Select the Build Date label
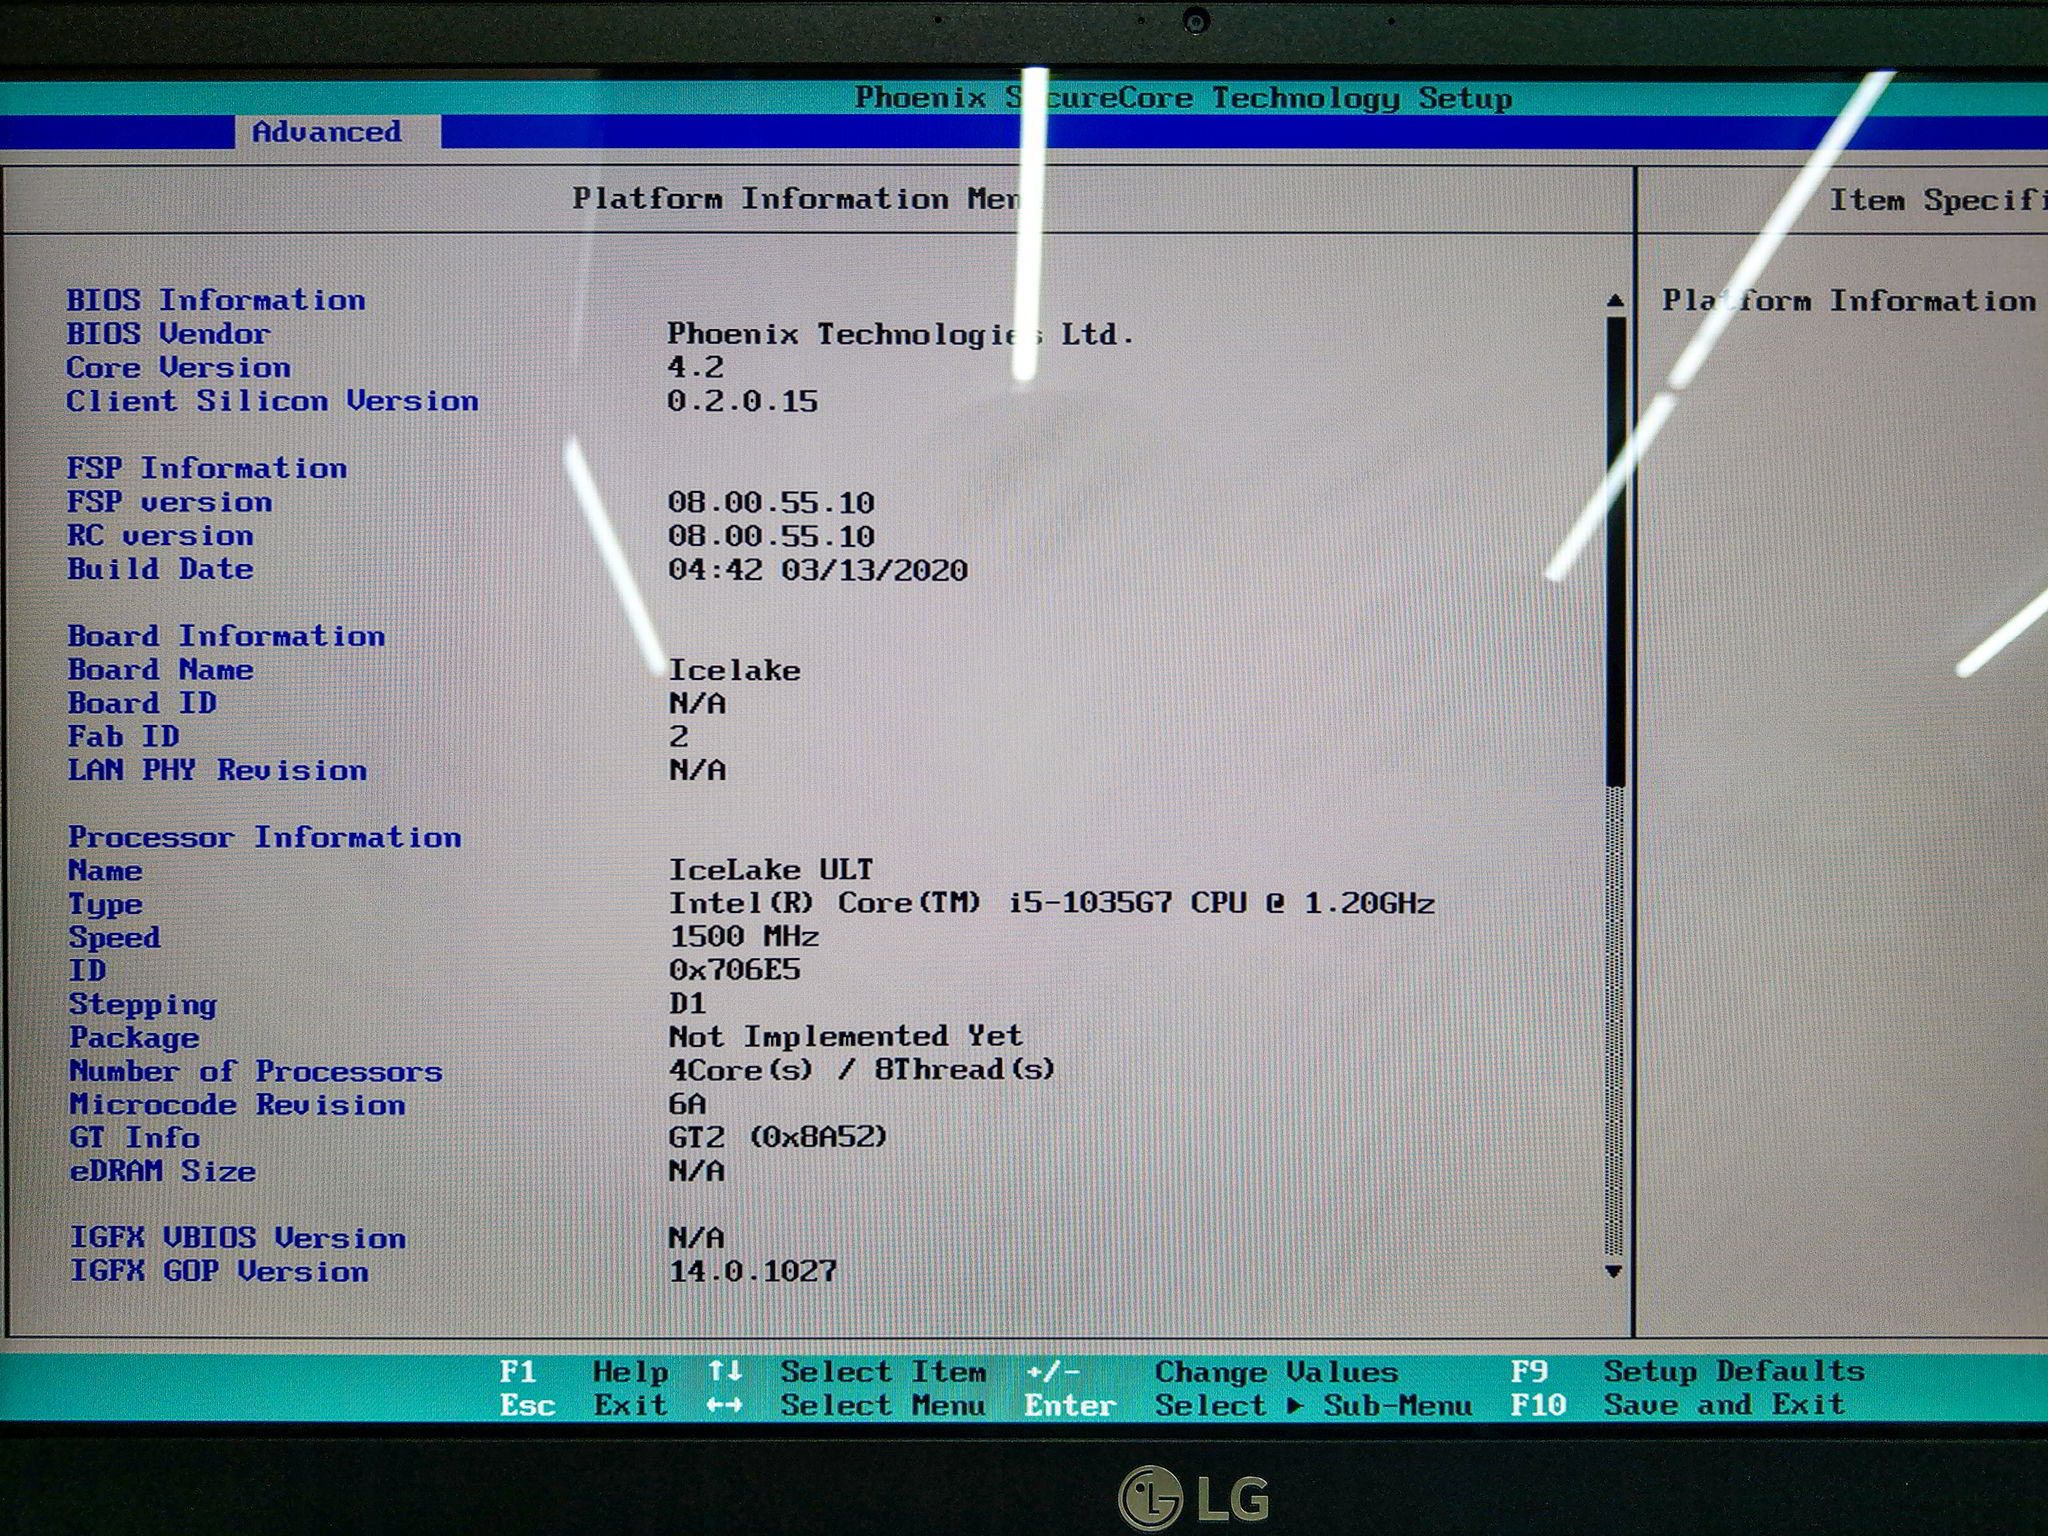This screenshot has width=2048, height=1536. point(160,569)
